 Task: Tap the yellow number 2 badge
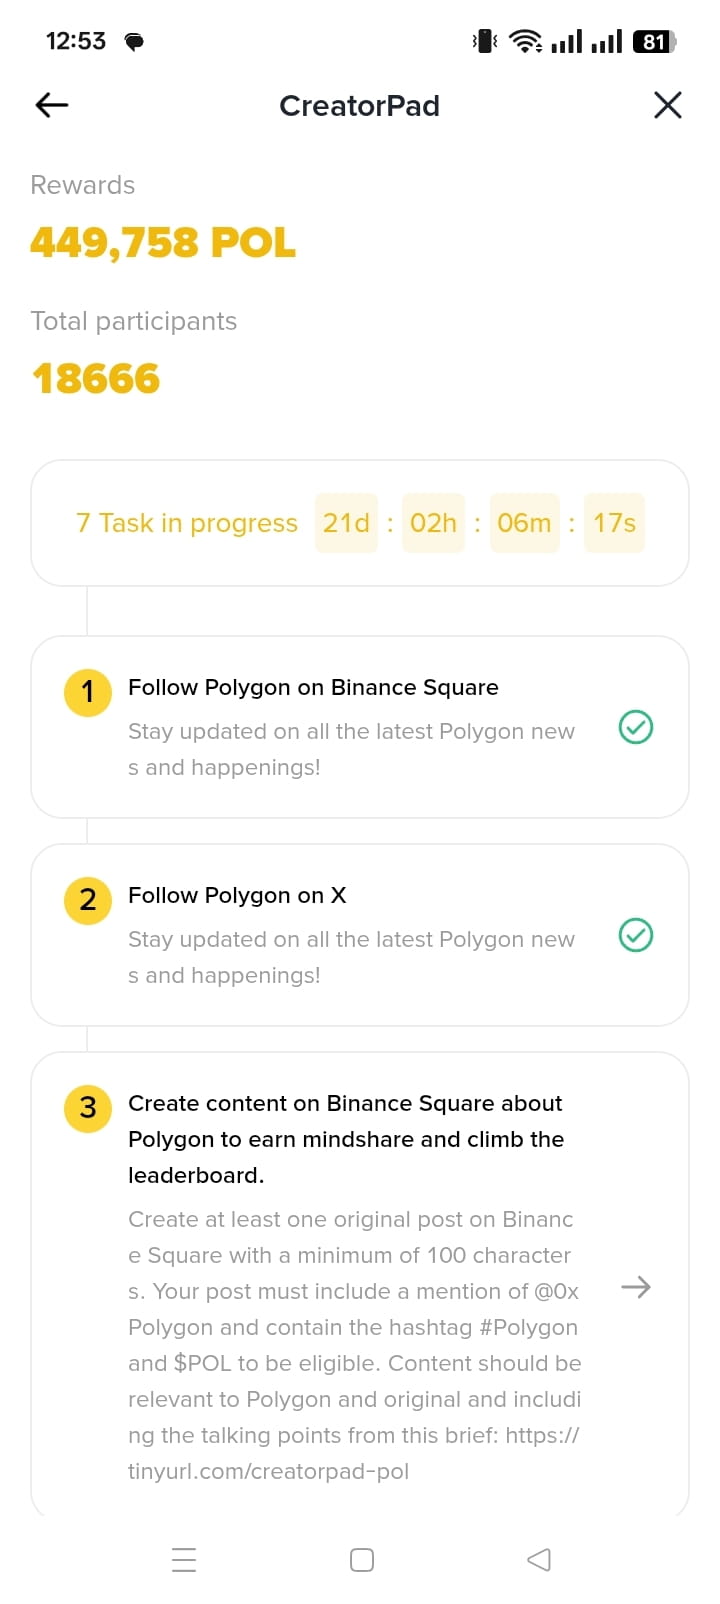tap(88, 900)
